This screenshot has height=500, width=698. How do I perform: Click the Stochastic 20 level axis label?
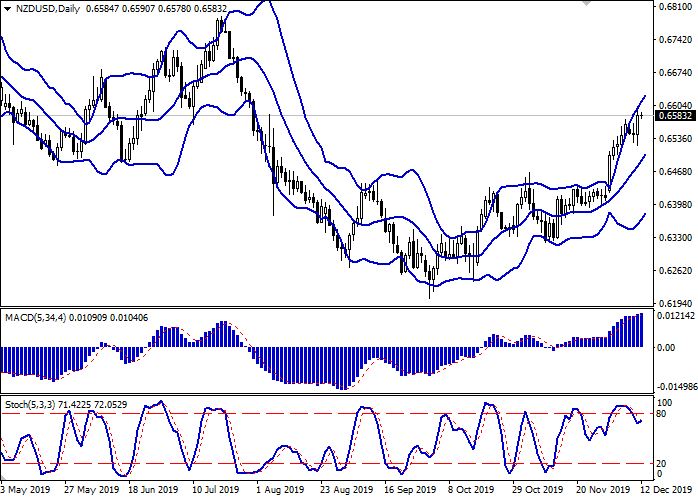point(662,464)
